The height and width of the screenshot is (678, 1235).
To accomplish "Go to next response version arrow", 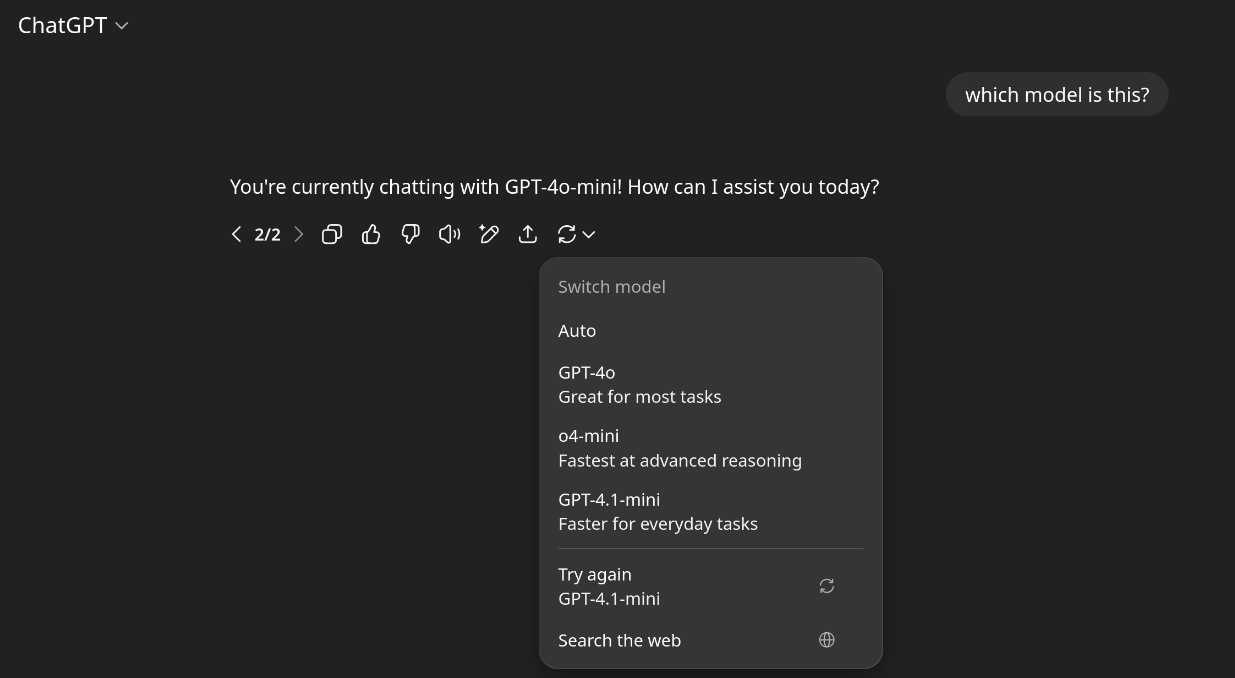I will [x=298, y=234].
